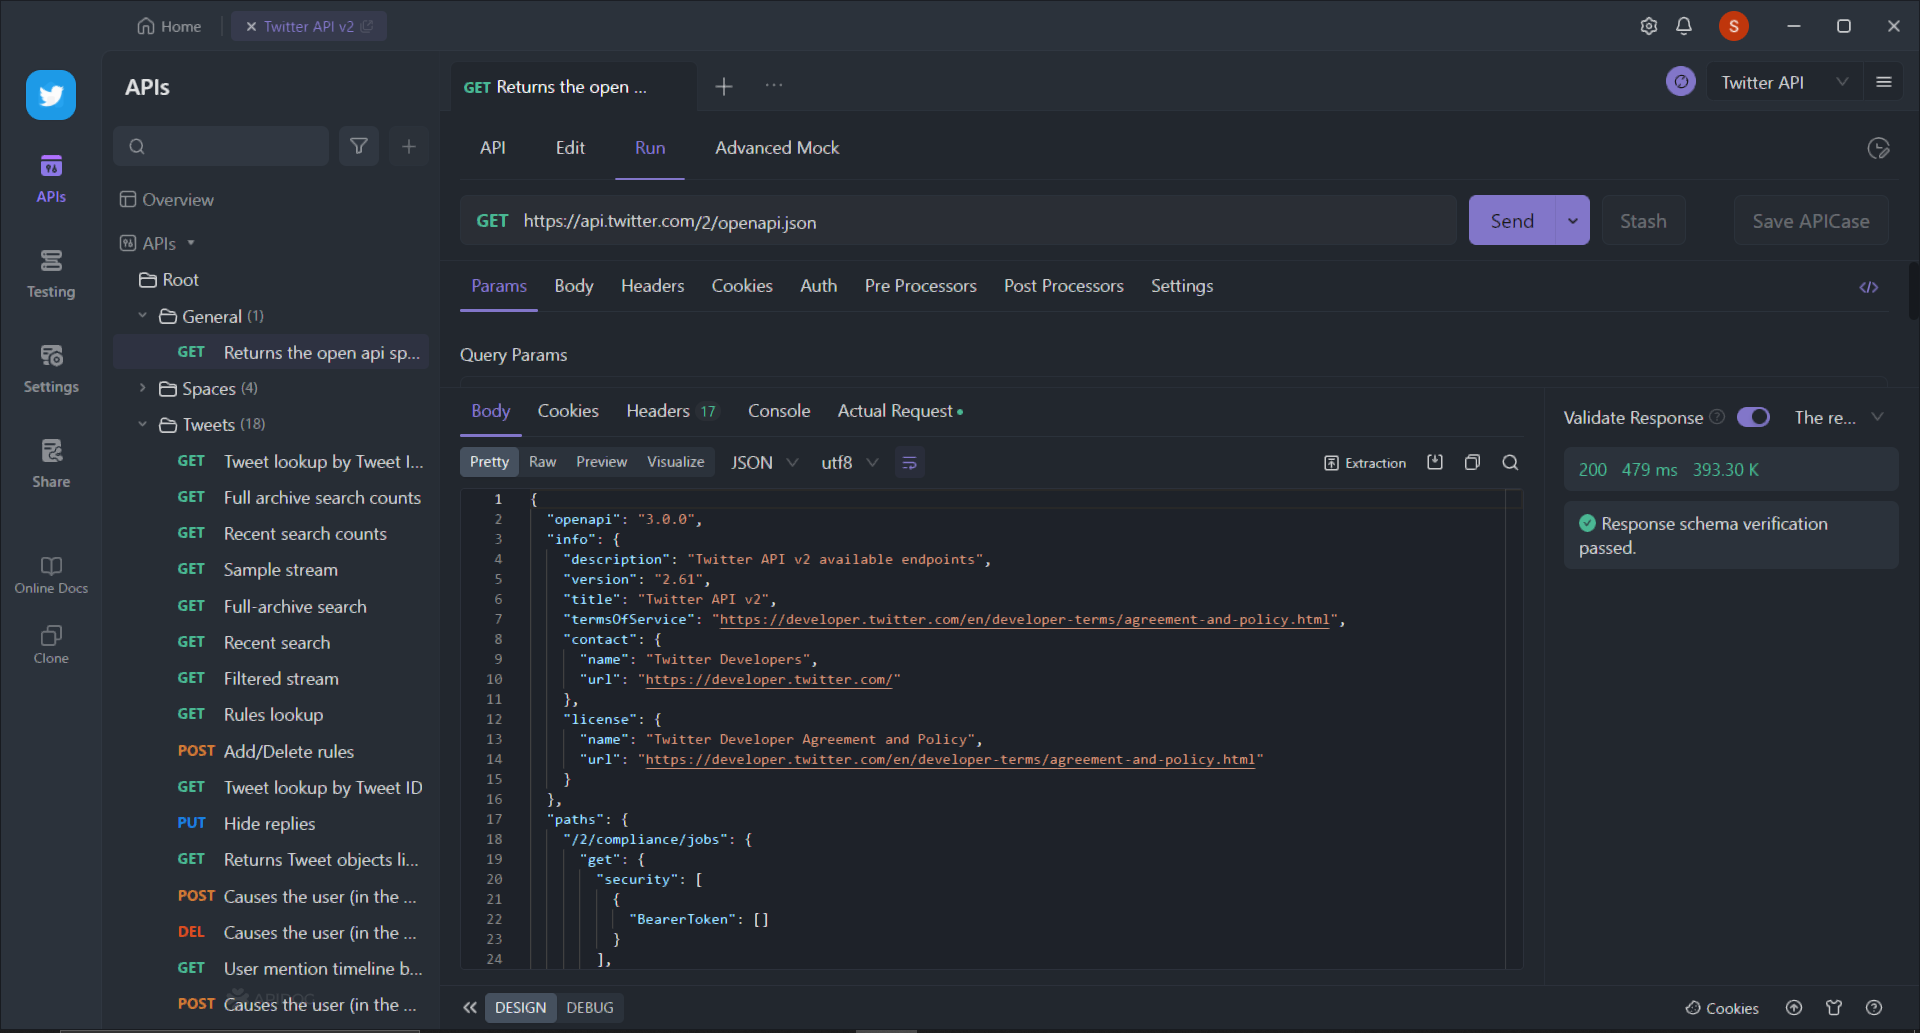Open Twitter API environment dropdown
Viewport: 1920px width, 1033px height.
click(1784, 82)
